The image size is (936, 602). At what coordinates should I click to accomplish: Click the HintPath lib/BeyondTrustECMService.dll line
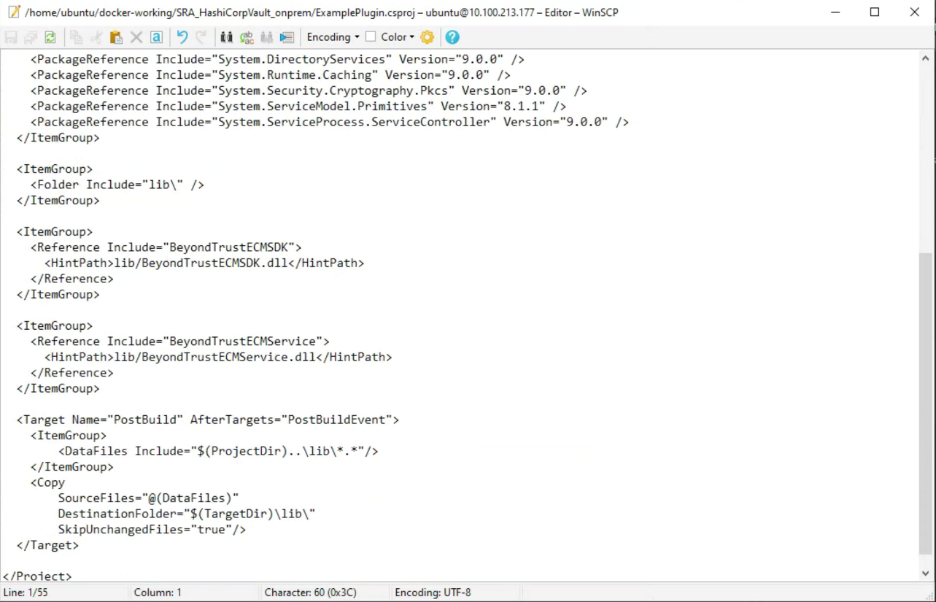click(x=218, y=357)
